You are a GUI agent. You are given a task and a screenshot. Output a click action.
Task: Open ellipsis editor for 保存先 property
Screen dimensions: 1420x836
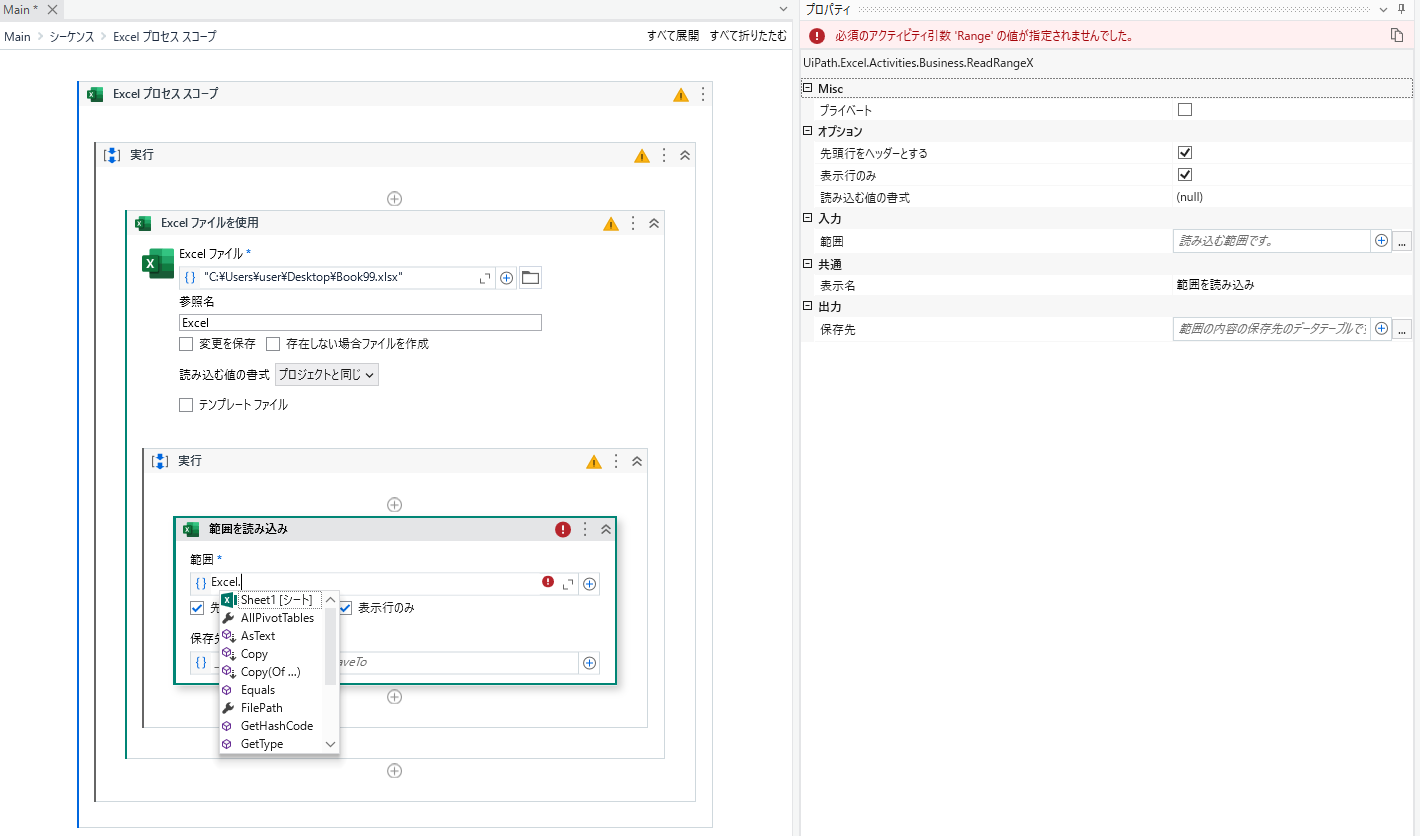click(x=1402, y=329)
